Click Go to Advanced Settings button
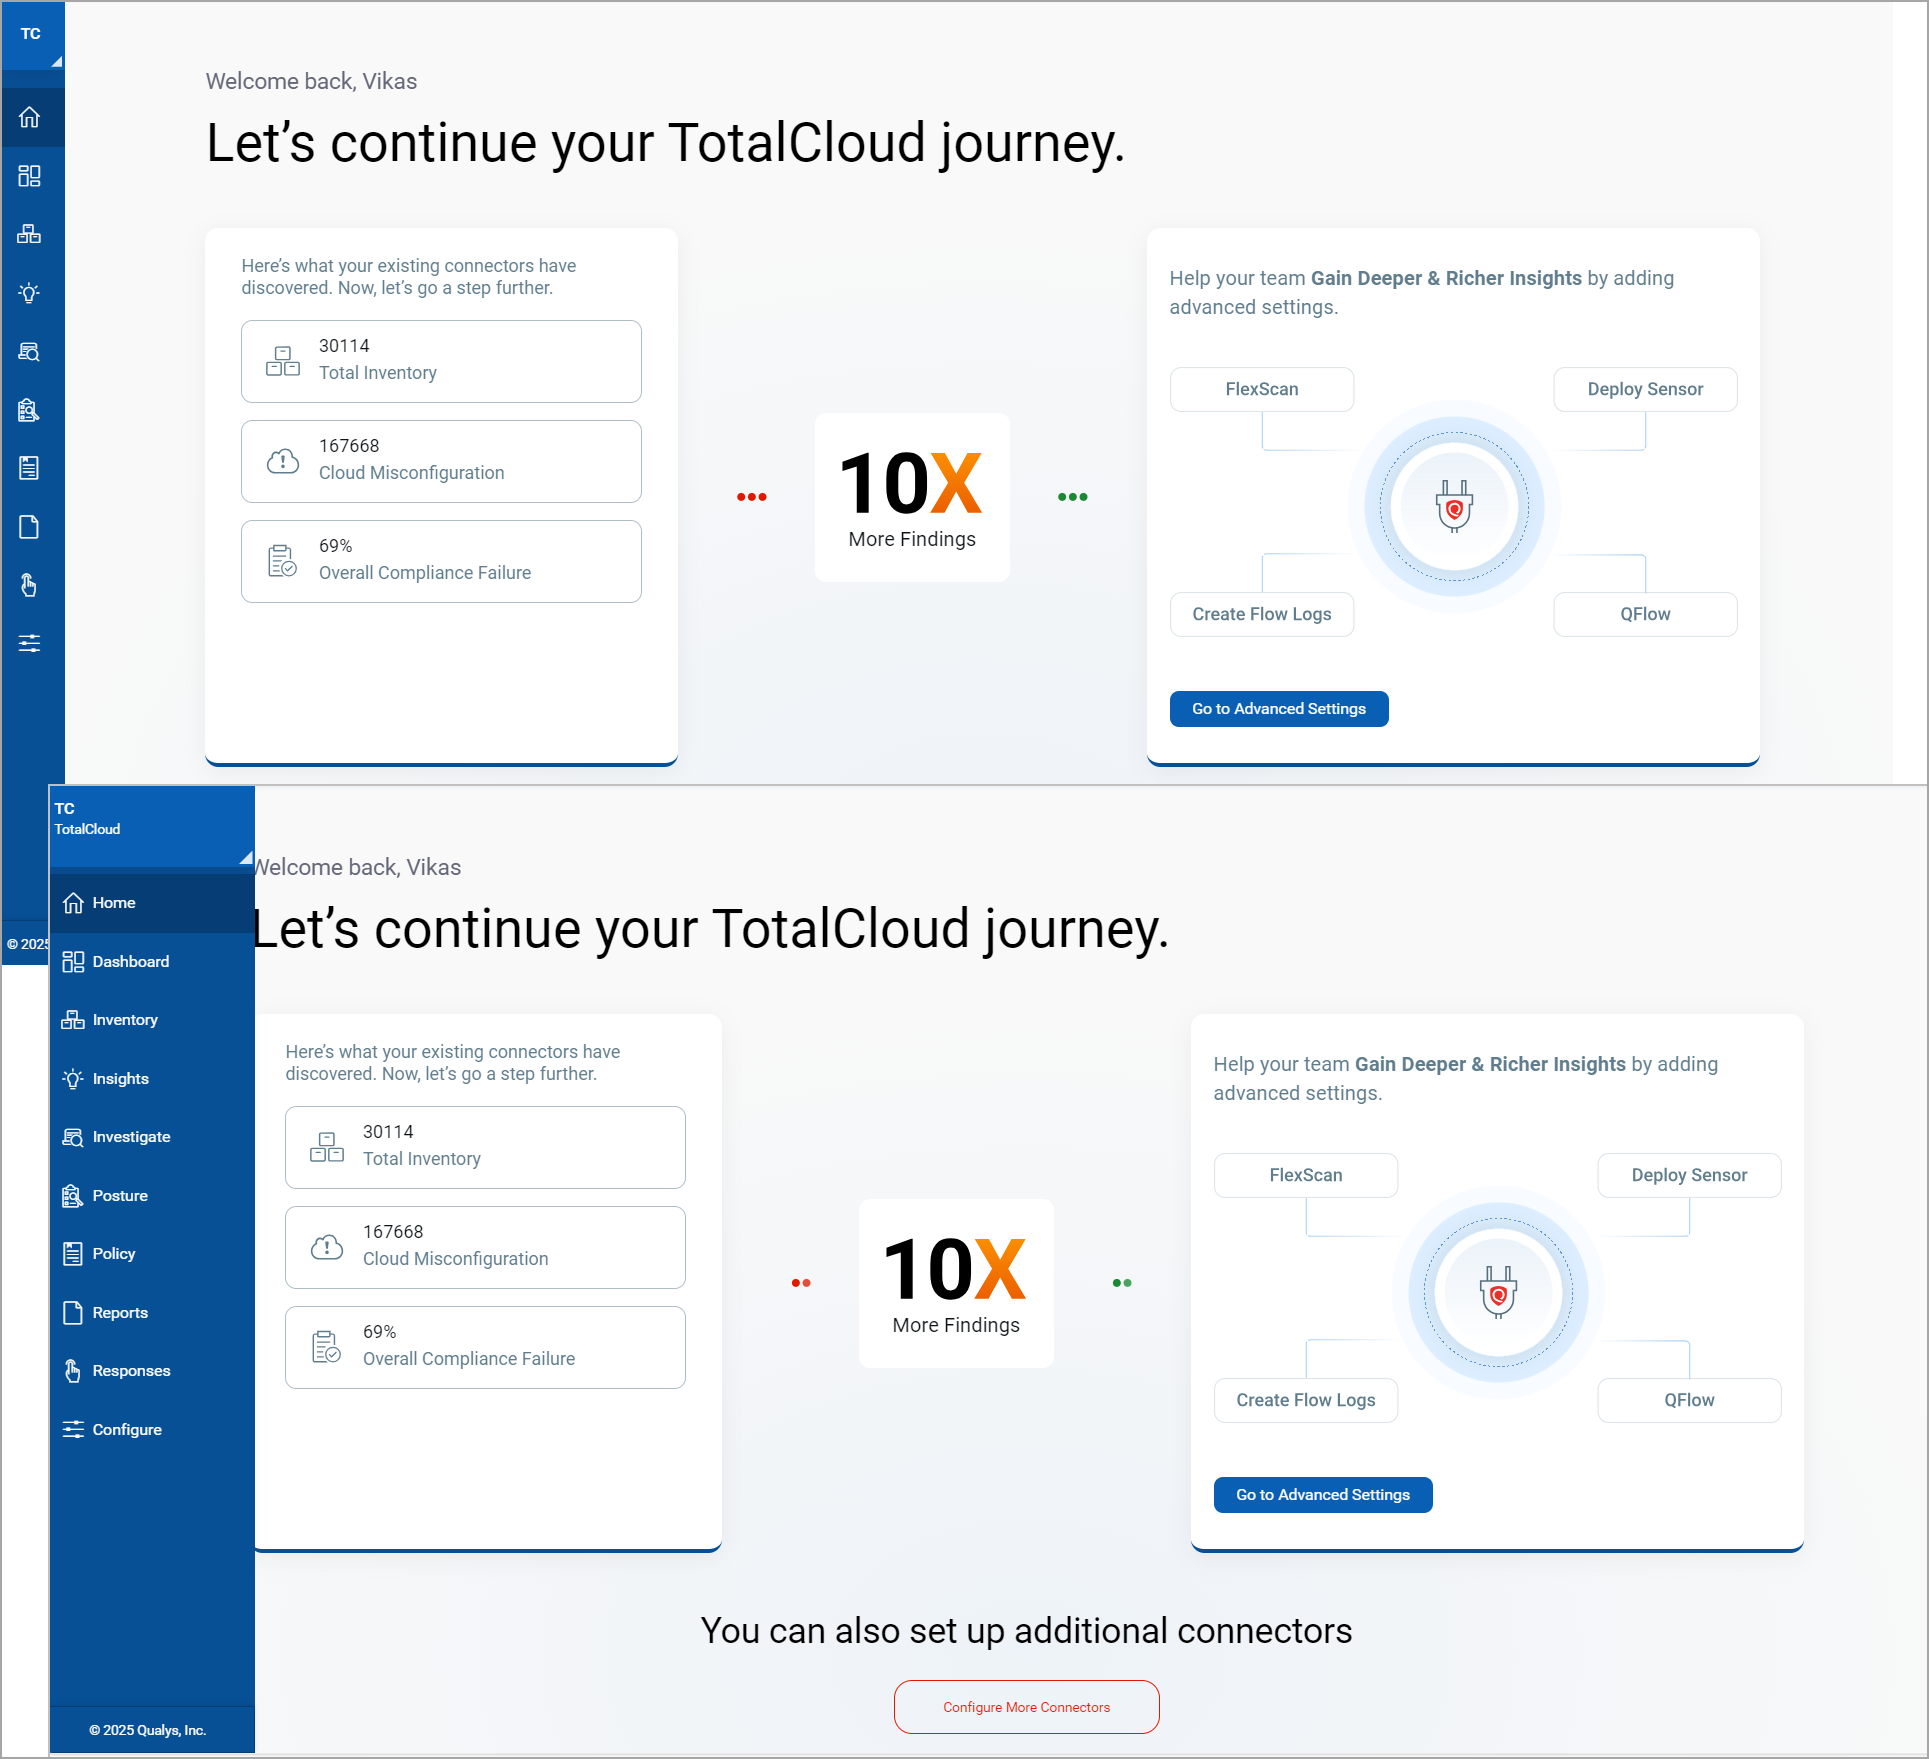The height and width of the screenshot is (1759, 1929). 1279,707
